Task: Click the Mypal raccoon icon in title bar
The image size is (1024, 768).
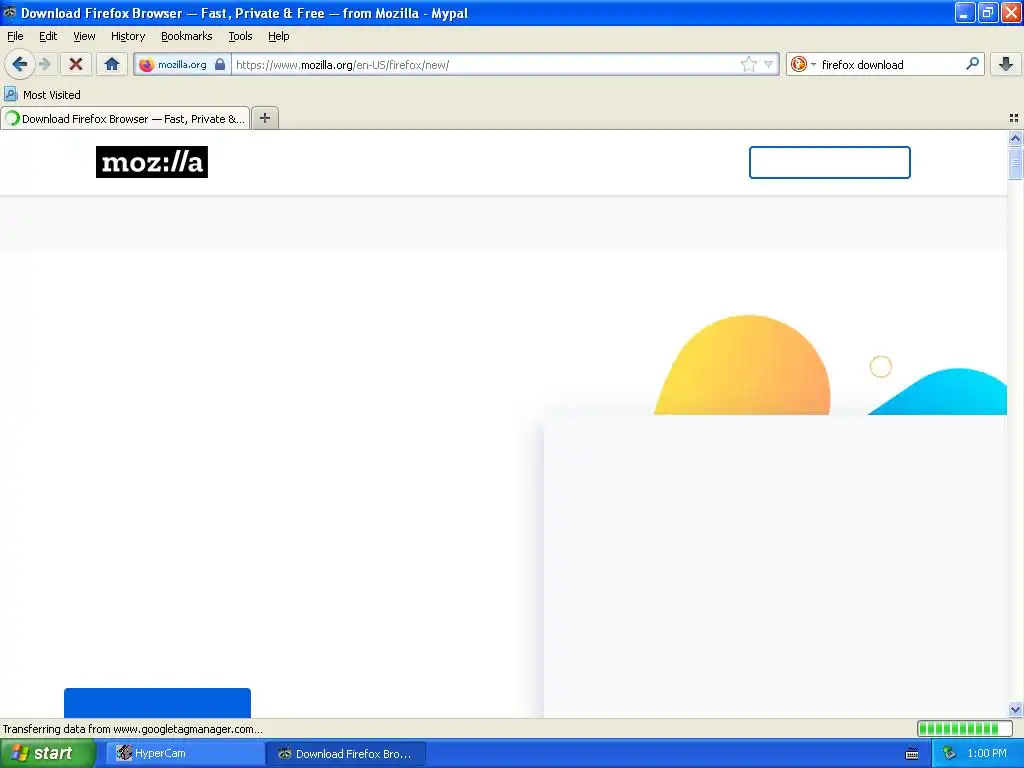Action: pyautogui.click(x=10, y=12)
